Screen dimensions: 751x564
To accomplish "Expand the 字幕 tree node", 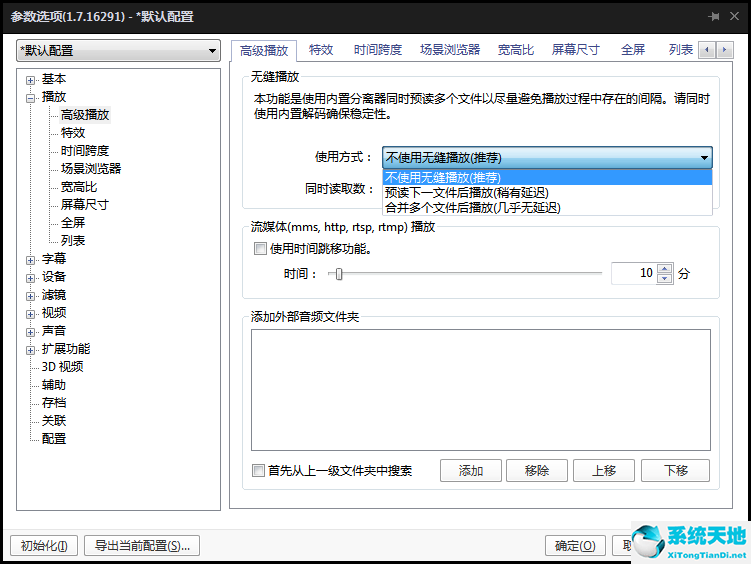I will [31, 259].
